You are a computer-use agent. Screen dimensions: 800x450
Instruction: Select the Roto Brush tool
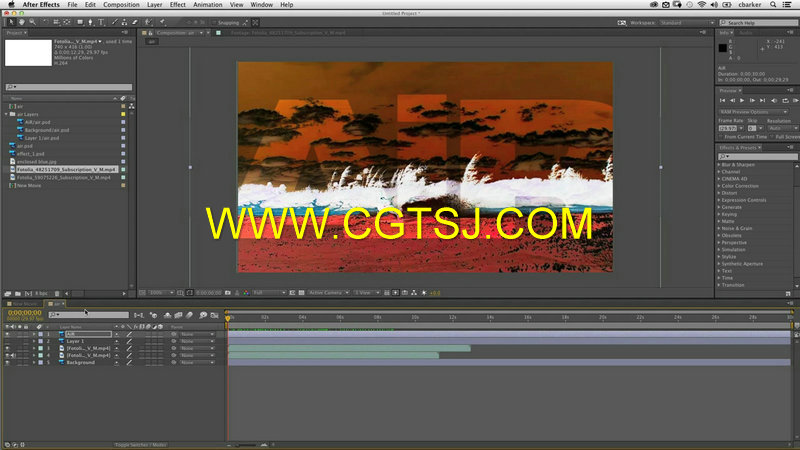(x=148, y=22)
